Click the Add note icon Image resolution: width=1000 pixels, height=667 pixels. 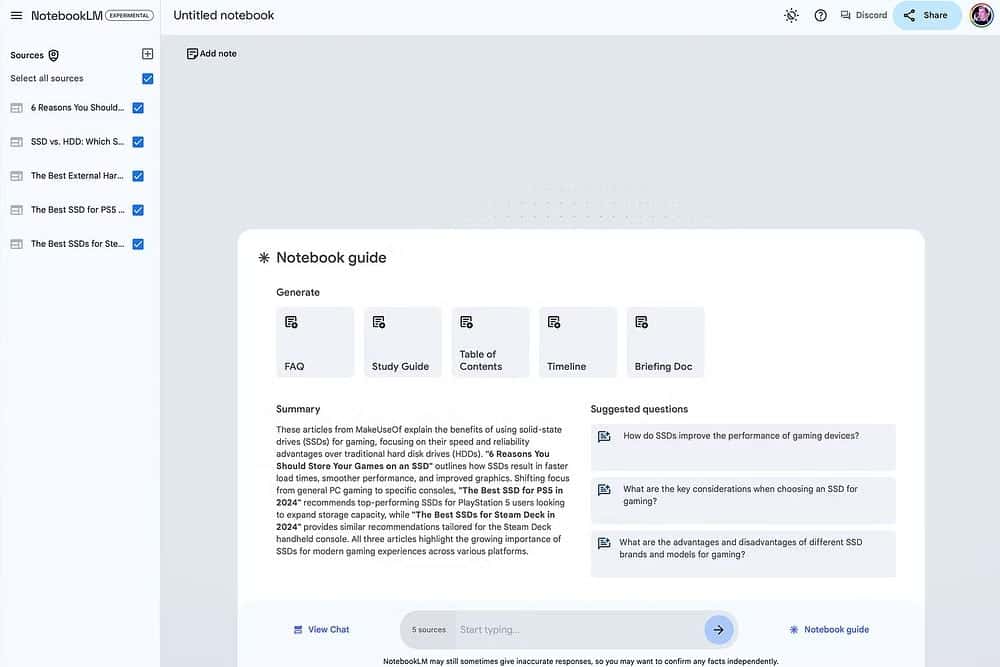(x=190, y=52)
